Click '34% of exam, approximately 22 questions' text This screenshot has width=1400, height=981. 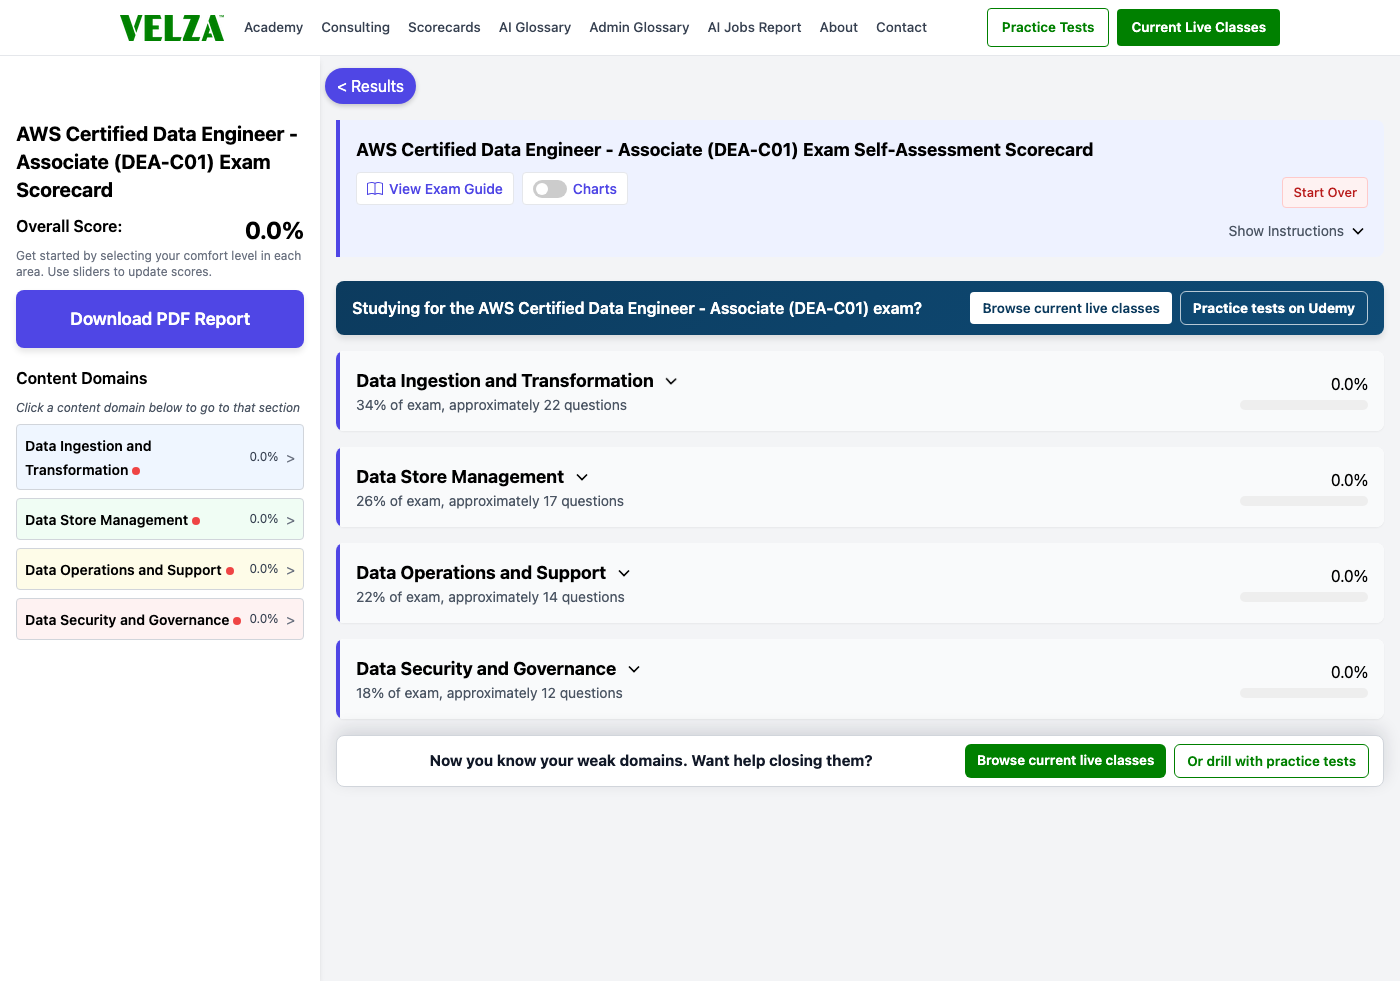491,405
